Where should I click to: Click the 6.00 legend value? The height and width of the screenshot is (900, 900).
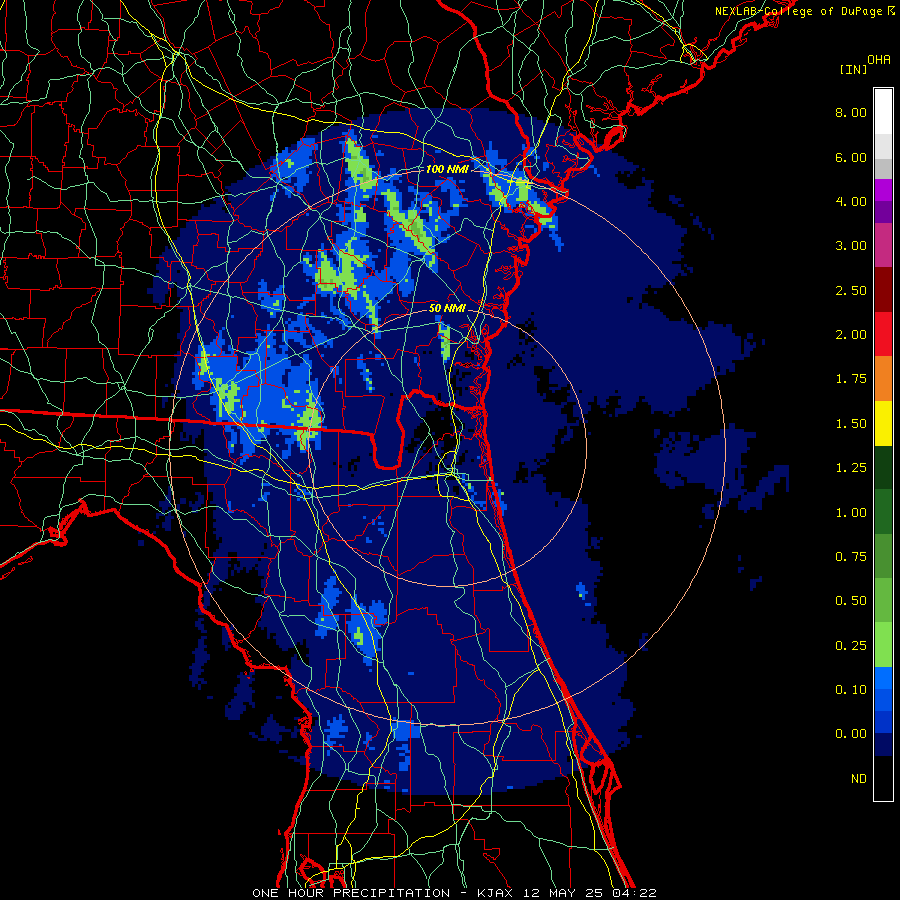851,157
